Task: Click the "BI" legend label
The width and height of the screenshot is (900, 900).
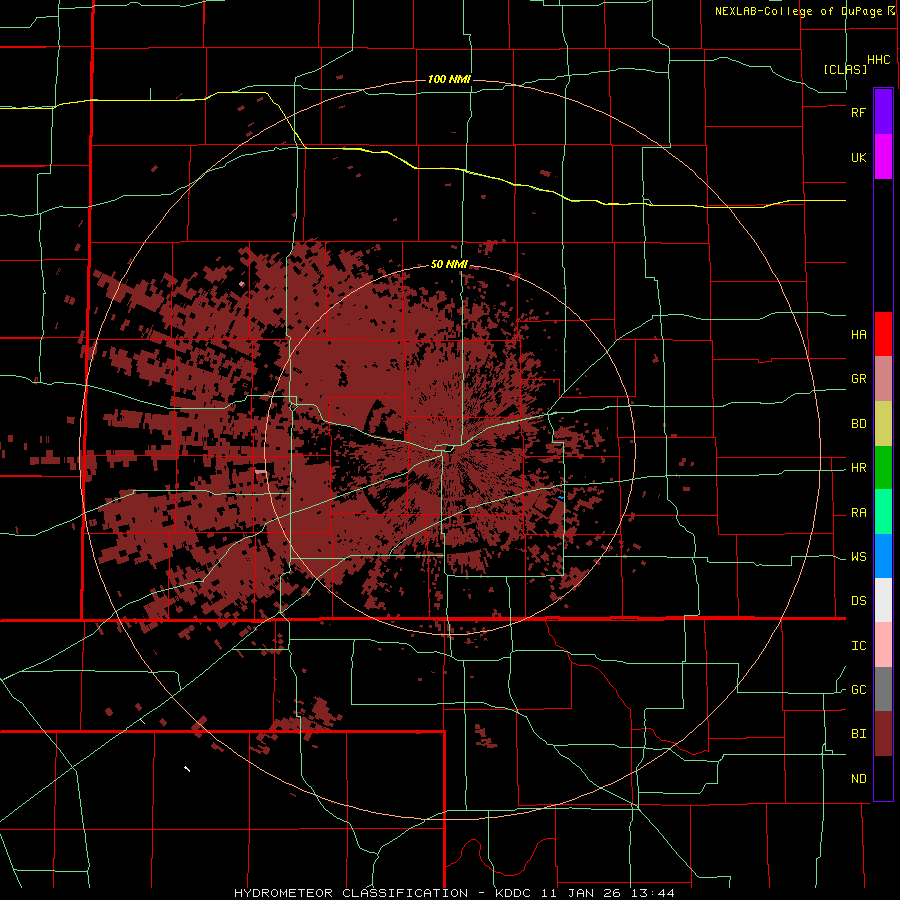Action: tap(858, 734)
